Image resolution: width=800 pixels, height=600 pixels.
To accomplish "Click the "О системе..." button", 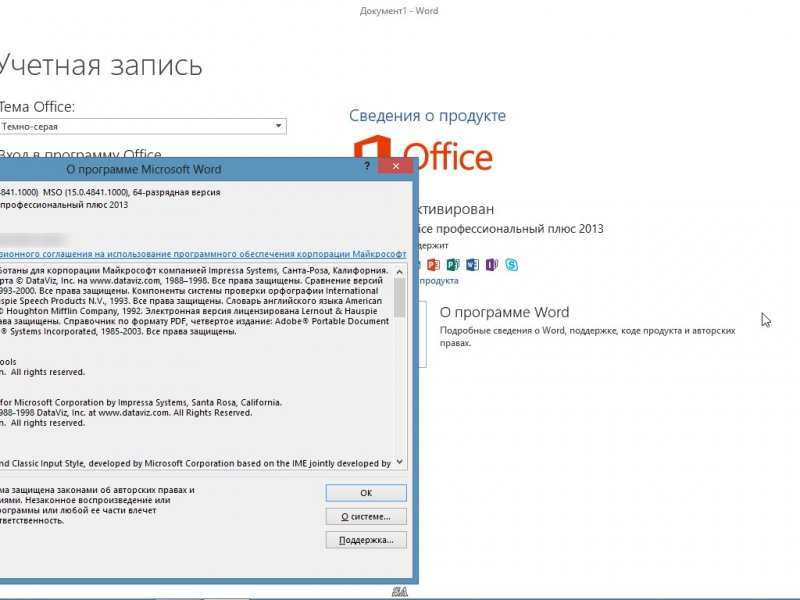I will [366, 516].
